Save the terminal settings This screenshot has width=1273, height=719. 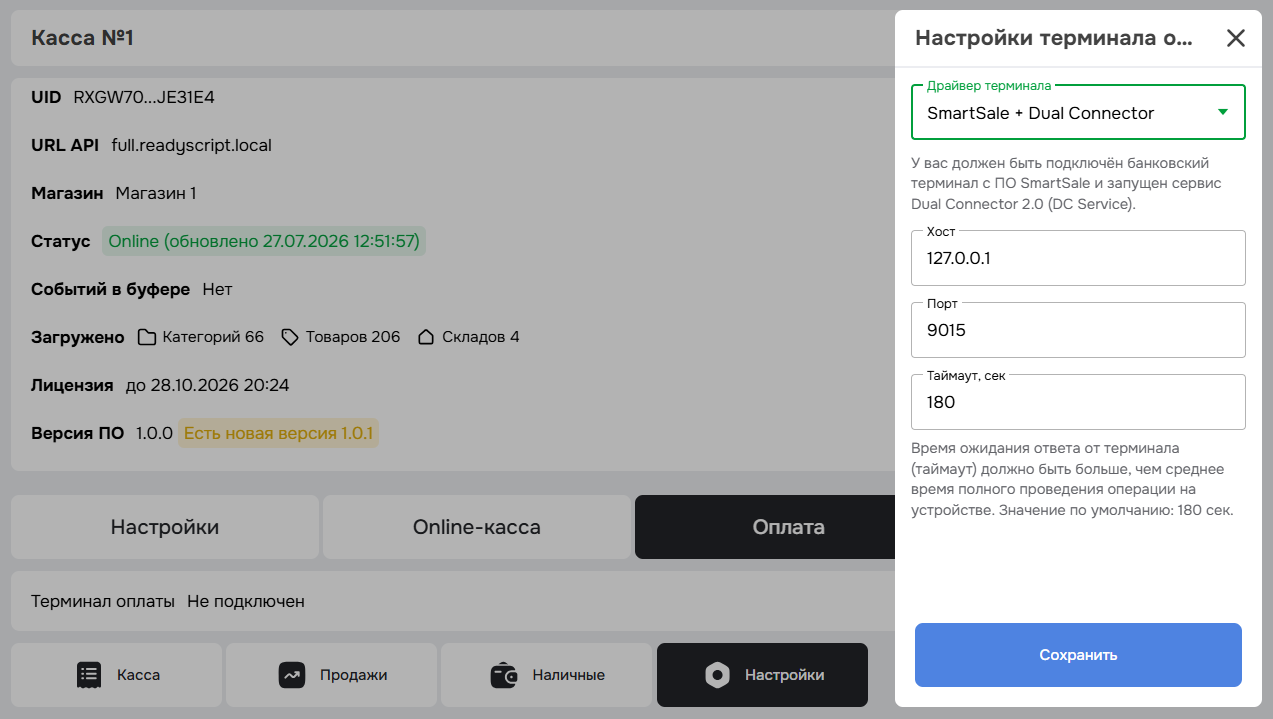[x=1078, y=655]
